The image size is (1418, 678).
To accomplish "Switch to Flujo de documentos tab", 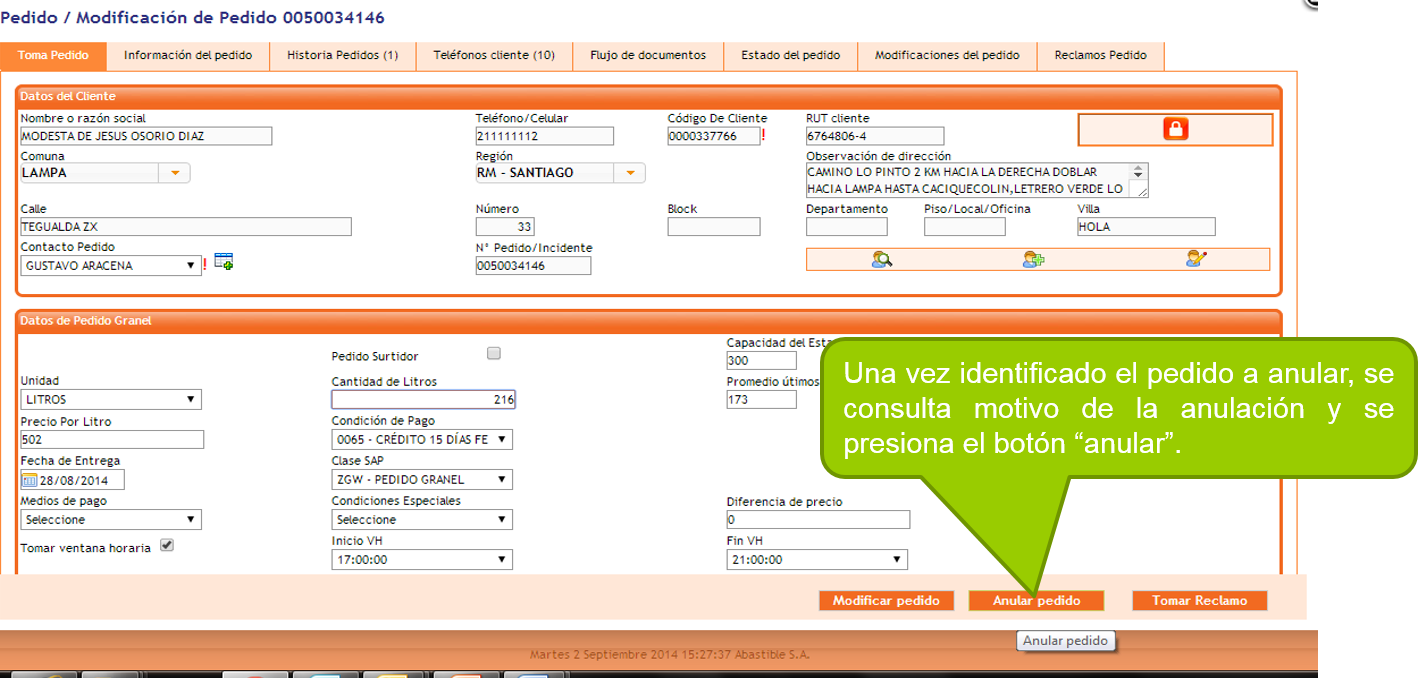I will click(x=648, y=56).
